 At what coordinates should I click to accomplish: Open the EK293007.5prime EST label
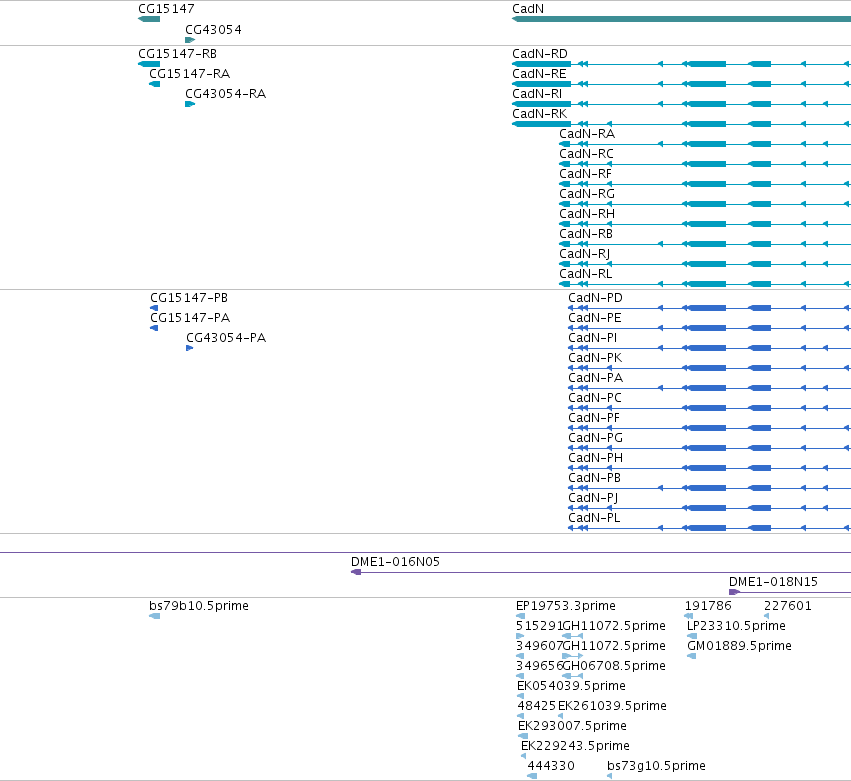tap(572, 727)
